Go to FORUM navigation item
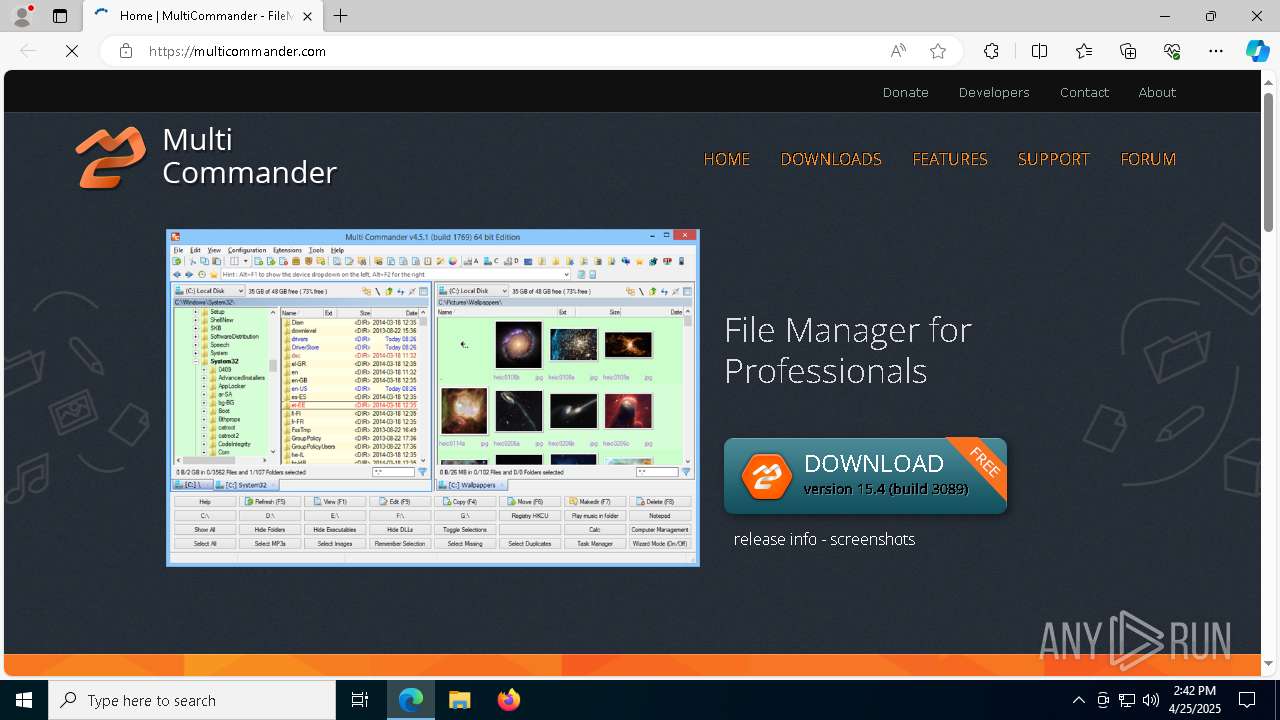Screen dimensions: 1280x720 [1148, 159]
